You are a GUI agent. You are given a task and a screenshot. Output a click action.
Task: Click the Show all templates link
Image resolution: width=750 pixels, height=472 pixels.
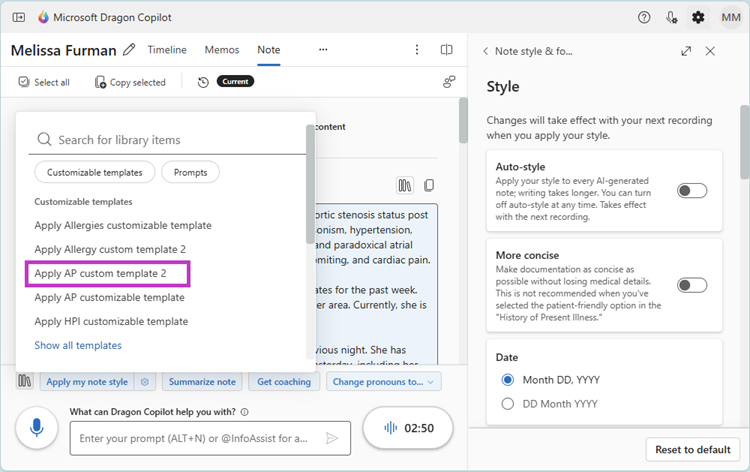click(78, 345)
